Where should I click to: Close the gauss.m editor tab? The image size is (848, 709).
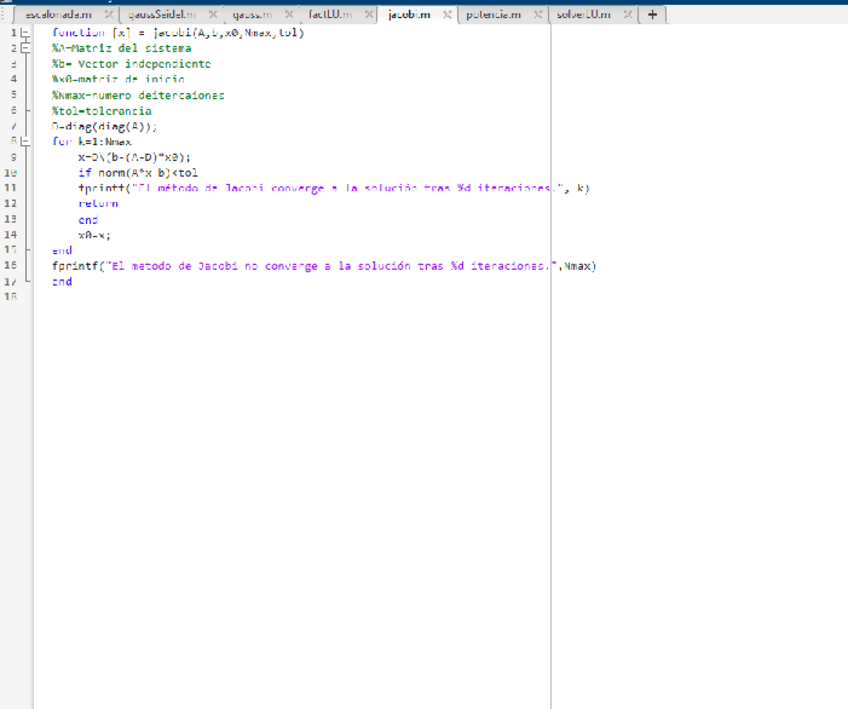[x=288, y=15]
